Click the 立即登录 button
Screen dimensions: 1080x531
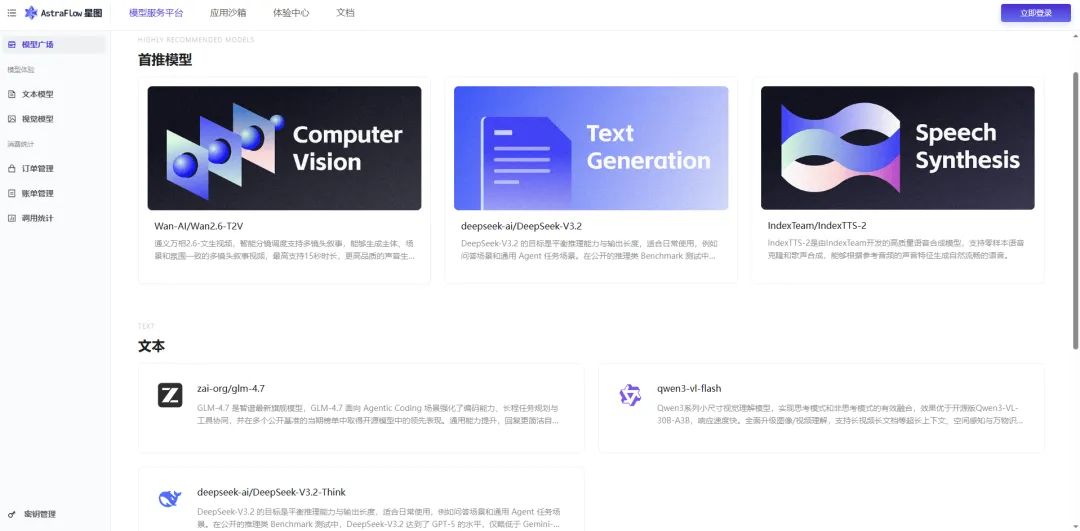1036,13
